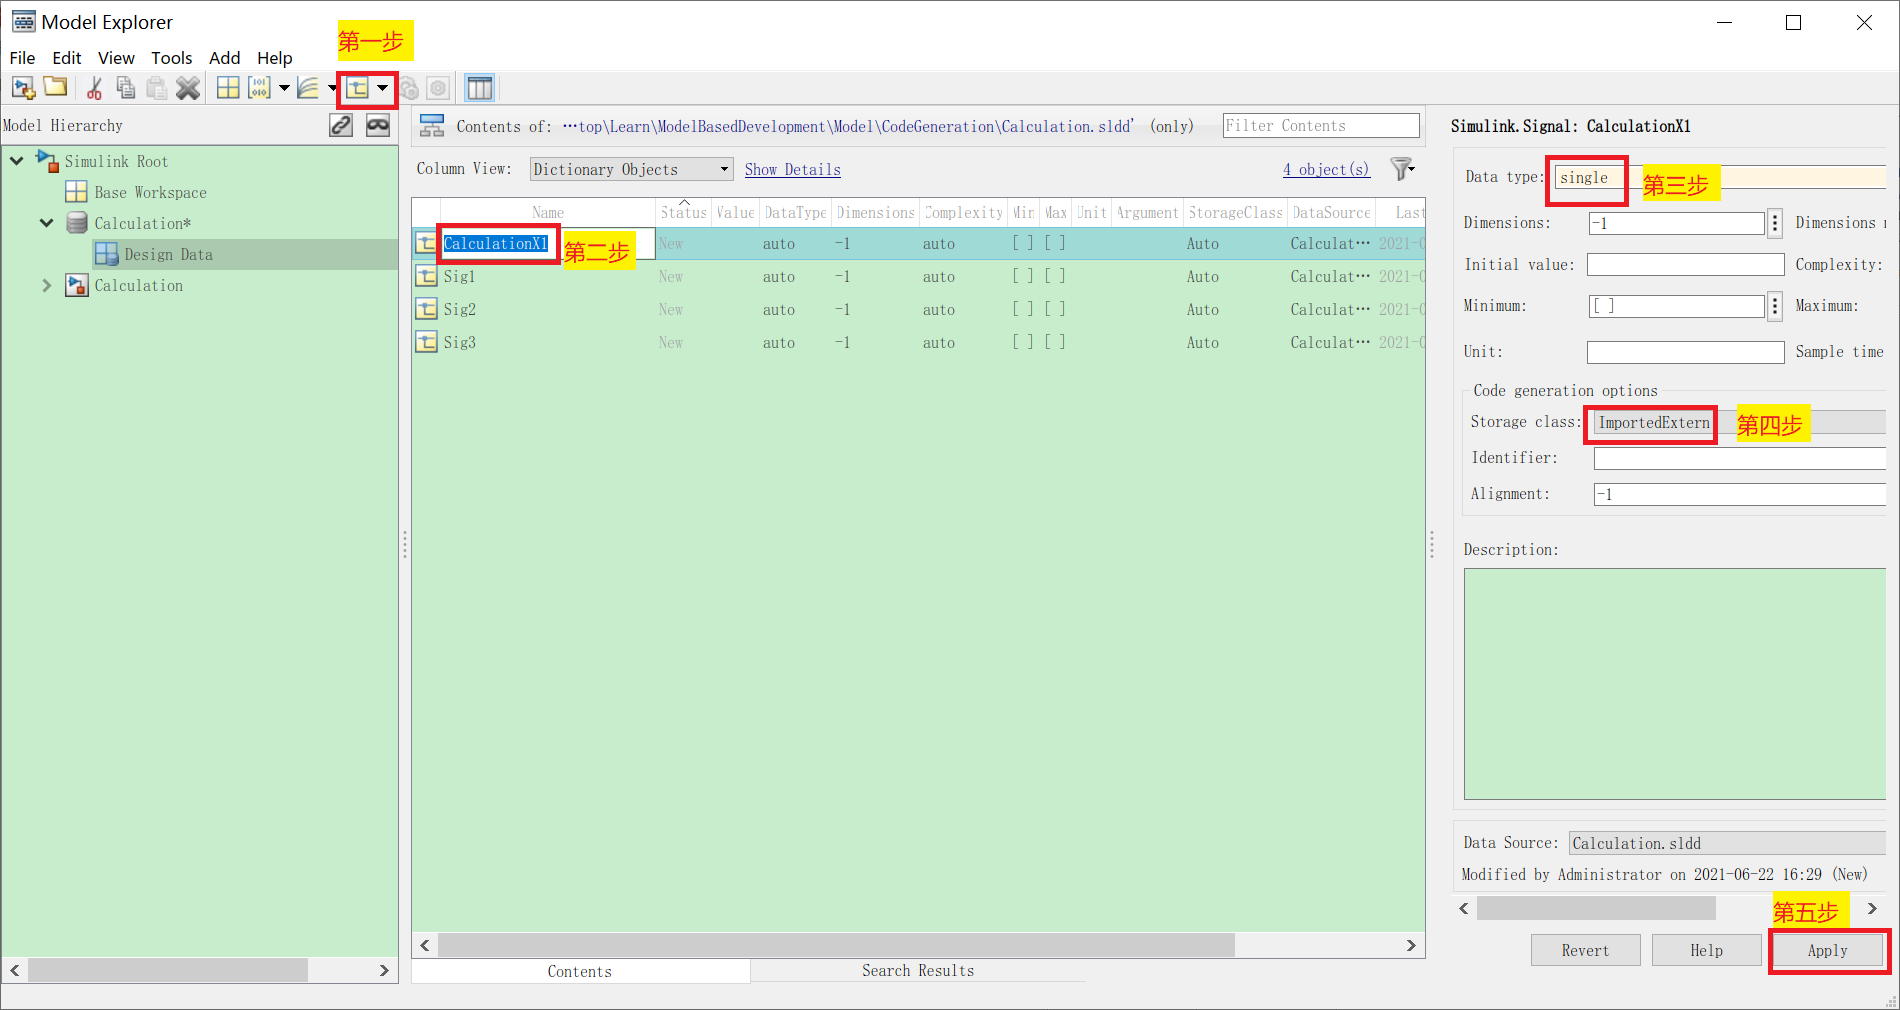Screen dimensions: 1900x1010
Task: Click the Delete X toolbar icon
Action: 188,88
